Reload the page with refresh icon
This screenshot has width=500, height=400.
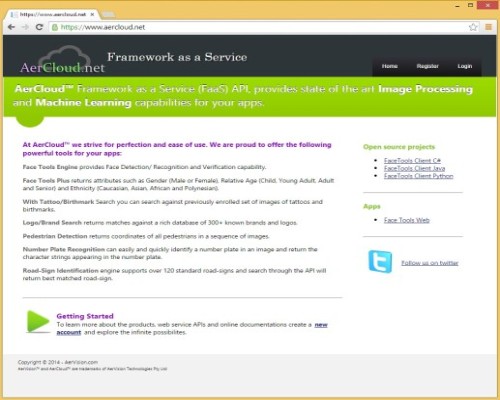coord(39,27)
